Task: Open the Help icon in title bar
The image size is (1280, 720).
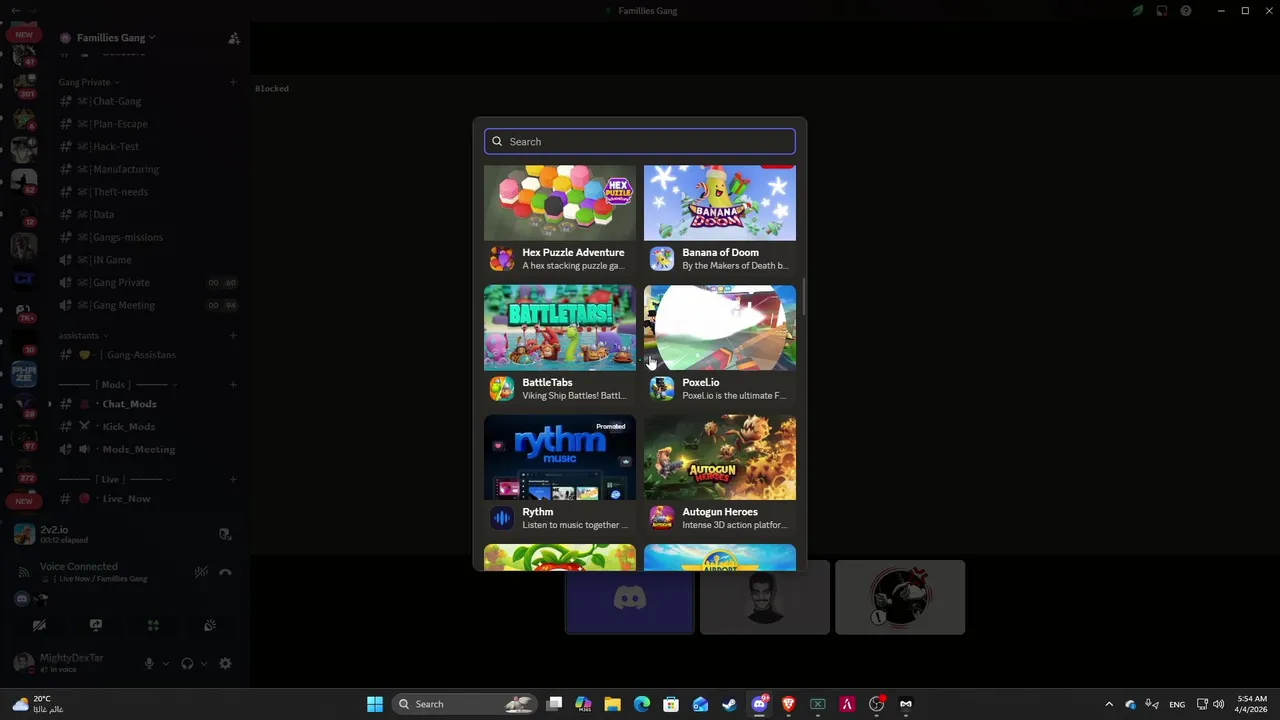Action: tap(1186, 11)
